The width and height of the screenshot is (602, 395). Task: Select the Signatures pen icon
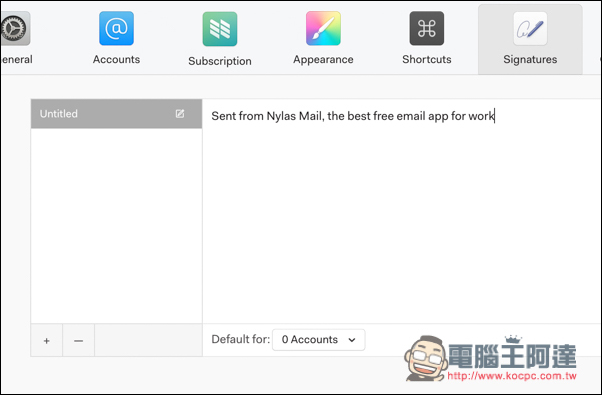530,28
